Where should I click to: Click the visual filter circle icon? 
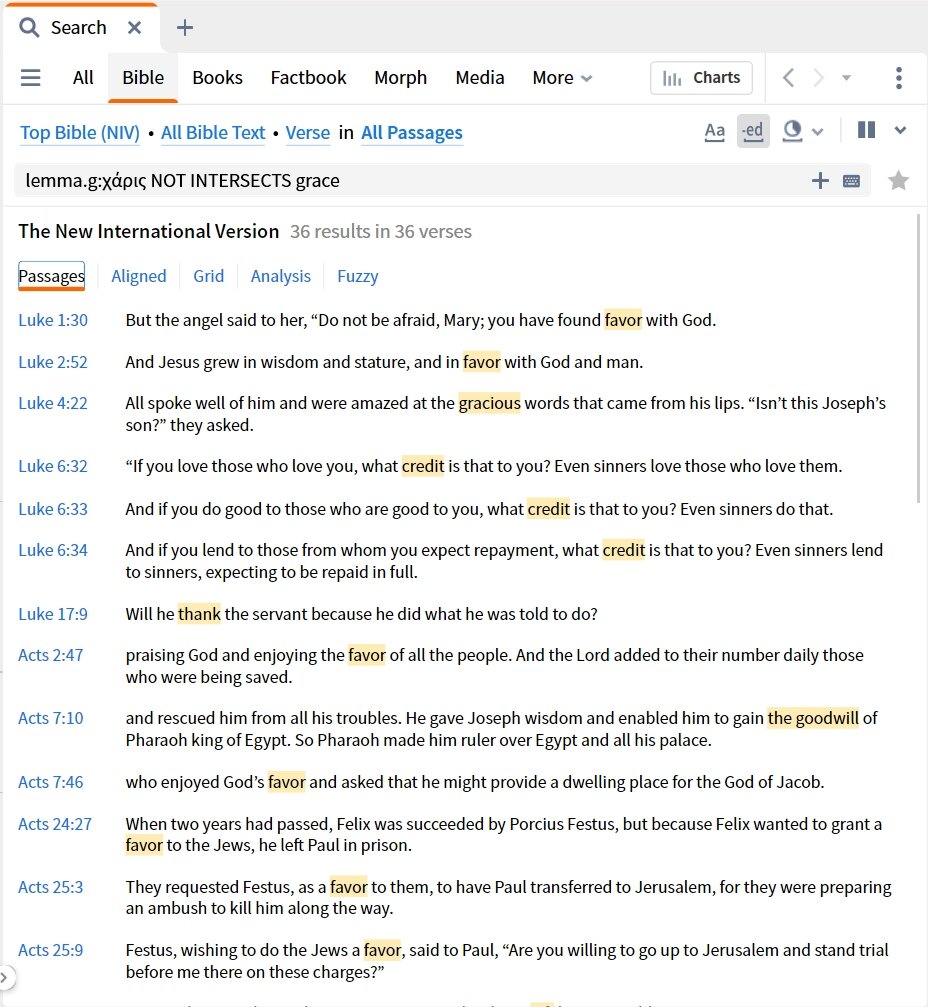[x=792, y=131]
